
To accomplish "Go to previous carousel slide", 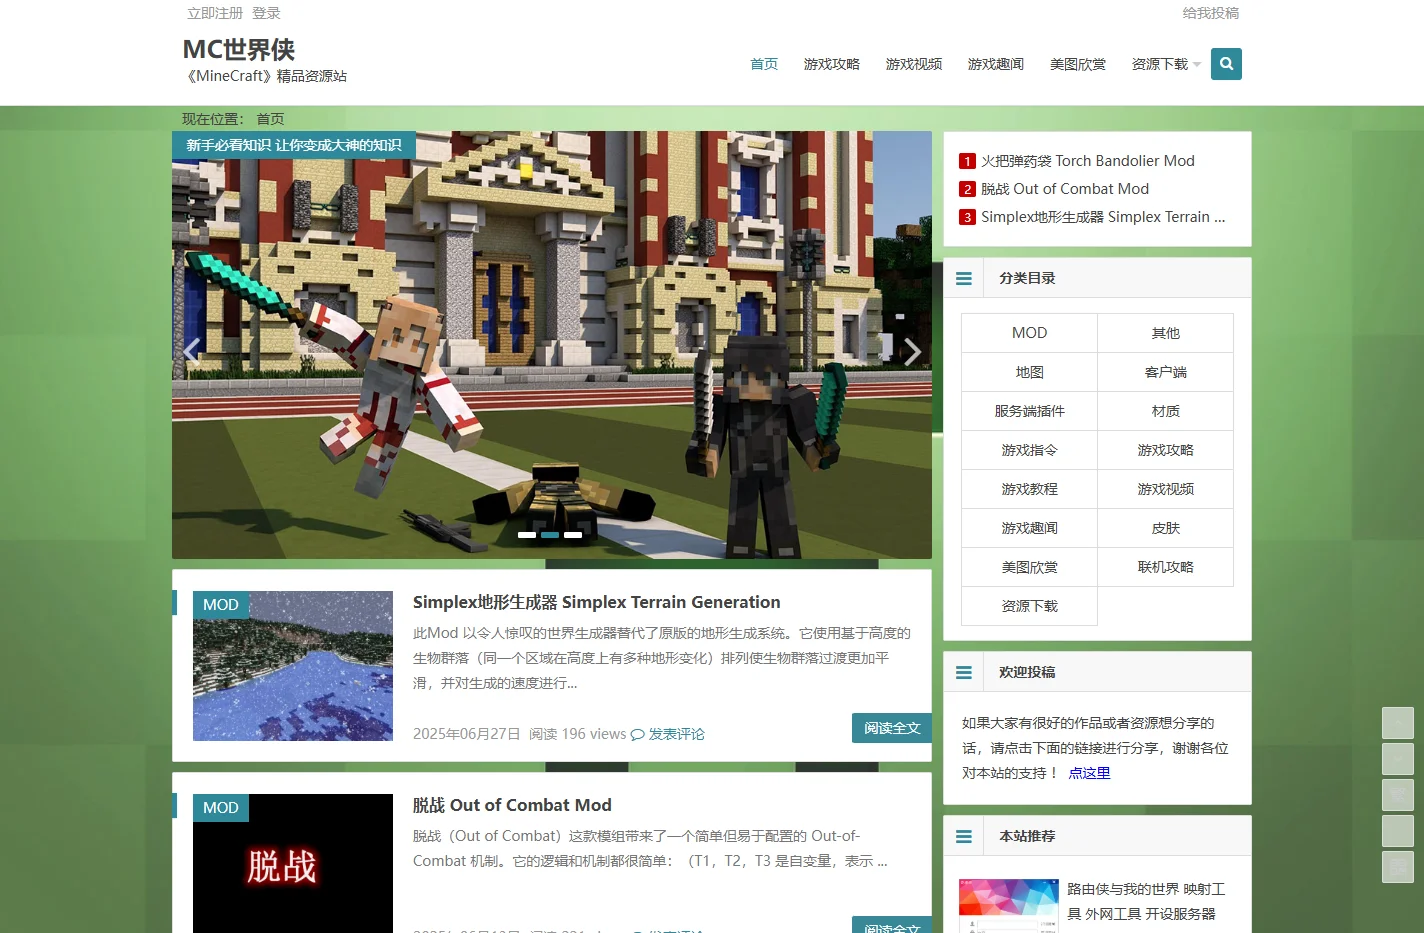I will click(x=191, y=350).
